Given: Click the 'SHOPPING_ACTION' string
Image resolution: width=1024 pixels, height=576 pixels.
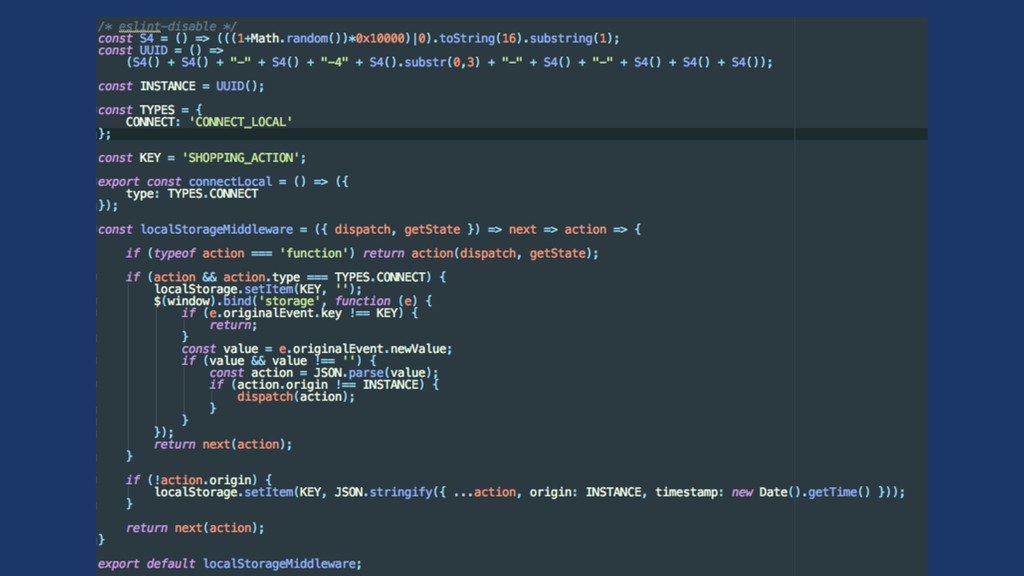Looking at the screenshot, I should pyautogui.click(x=240, y=158).
